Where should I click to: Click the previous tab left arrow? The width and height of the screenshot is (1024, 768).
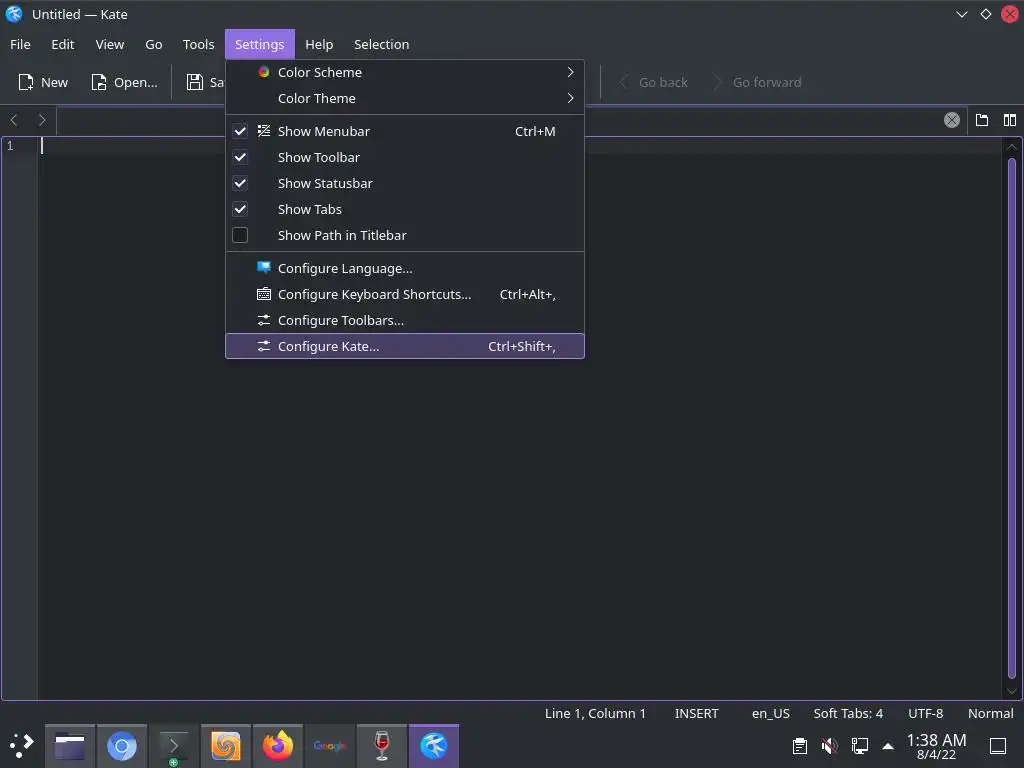pyautogui.click(x=14, y=120)
